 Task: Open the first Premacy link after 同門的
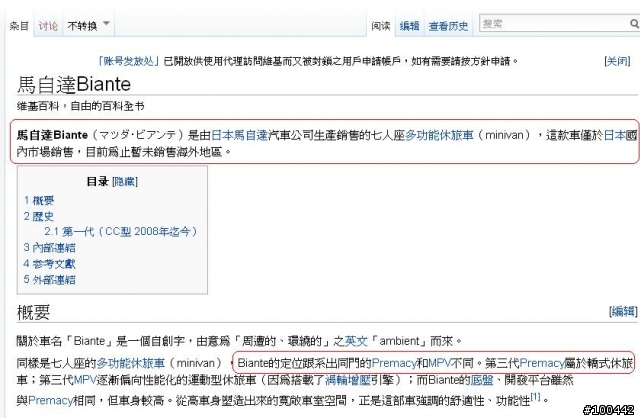tap(393, 363)
